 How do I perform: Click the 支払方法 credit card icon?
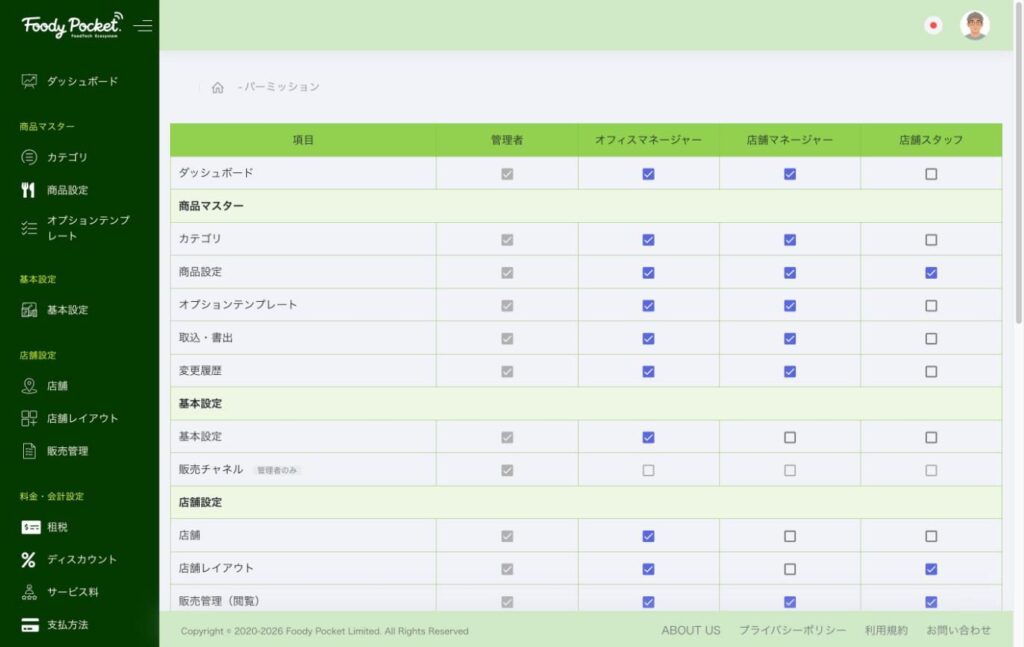[x=30, y=625]
